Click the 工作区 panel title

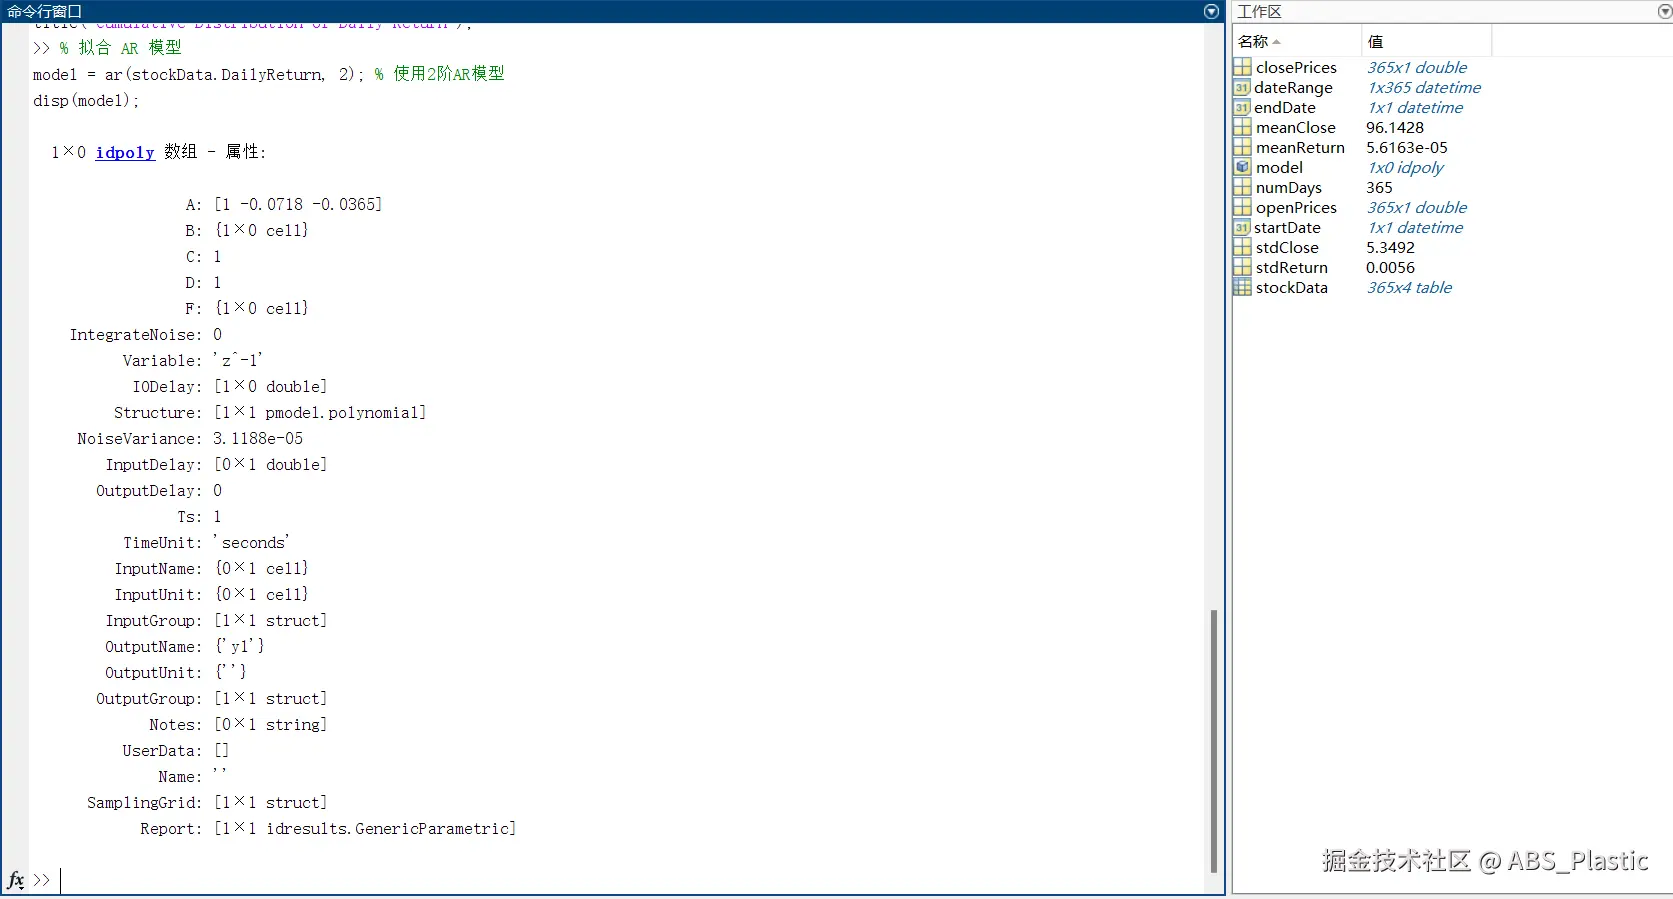coord(1259,11)
